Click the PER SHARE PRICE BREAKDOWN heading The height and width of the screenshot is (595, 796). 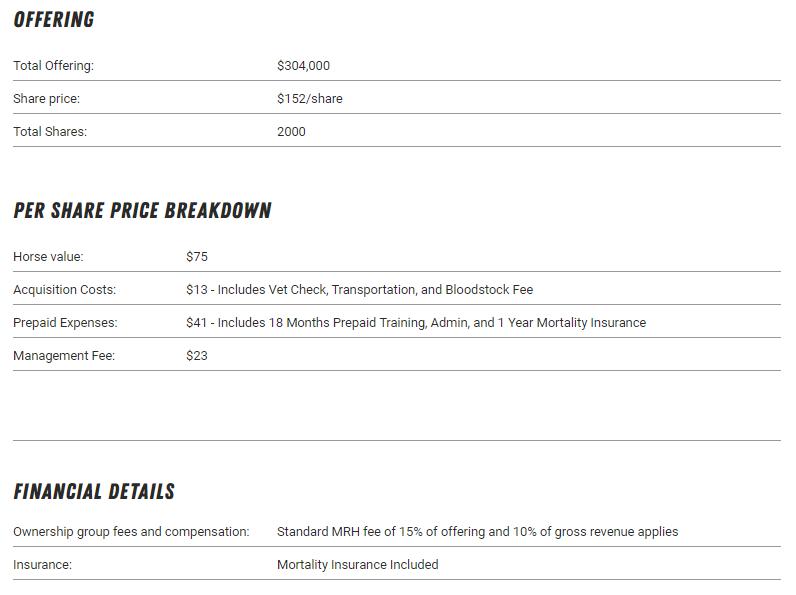(142, 211)
